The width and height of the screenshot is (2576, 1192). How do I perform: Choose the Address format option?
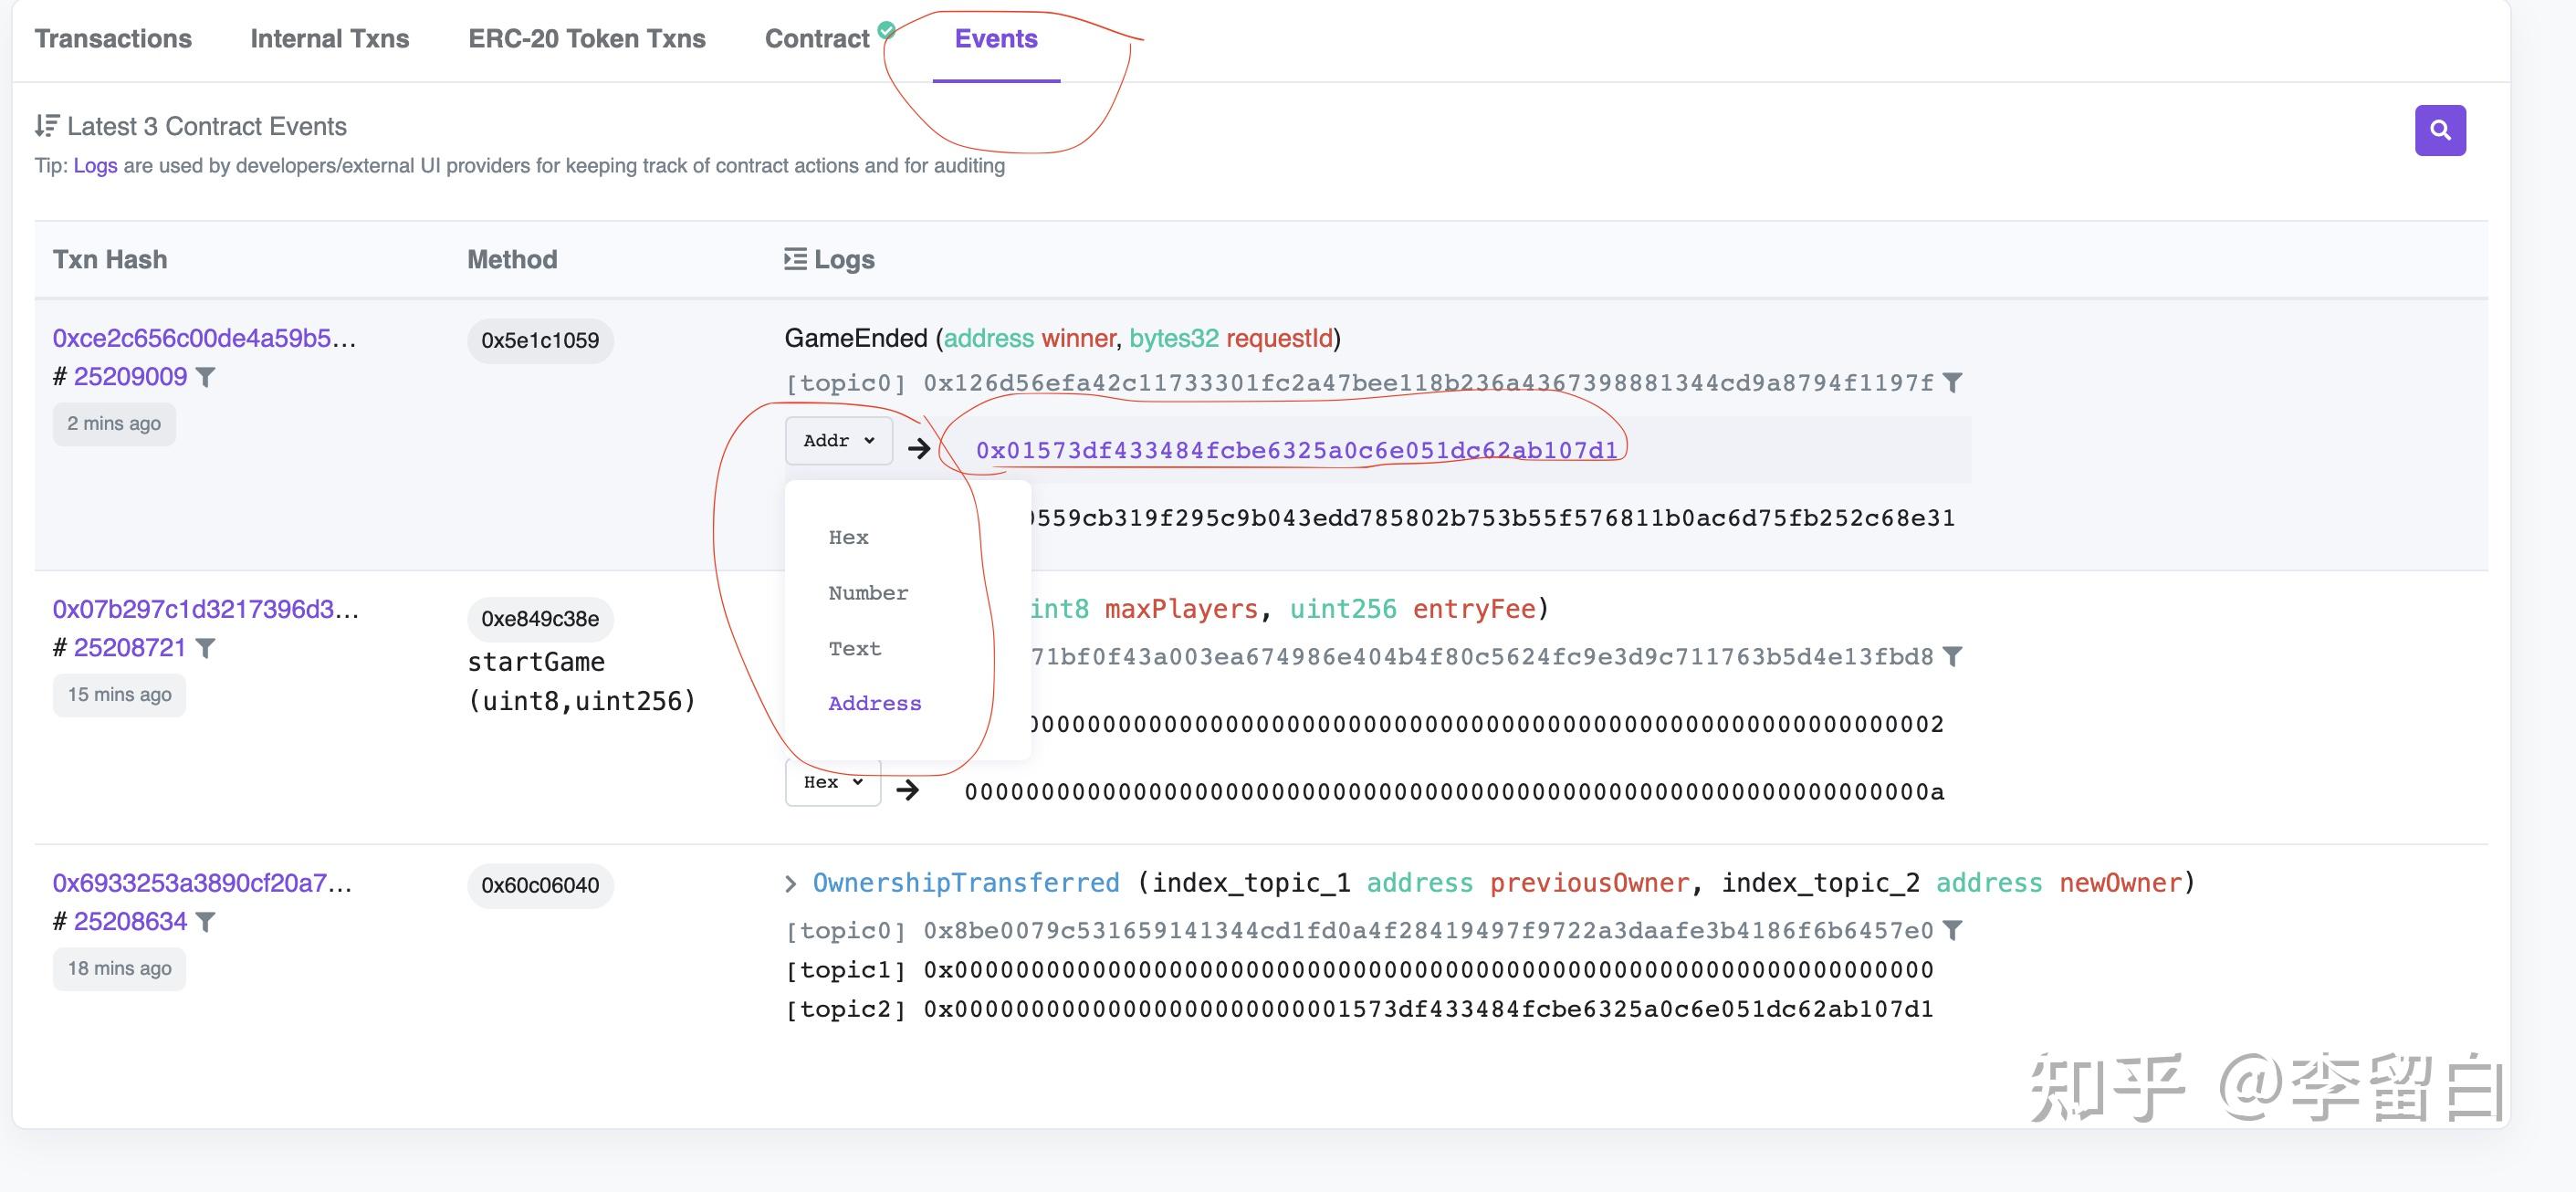(x=874, y=704)
